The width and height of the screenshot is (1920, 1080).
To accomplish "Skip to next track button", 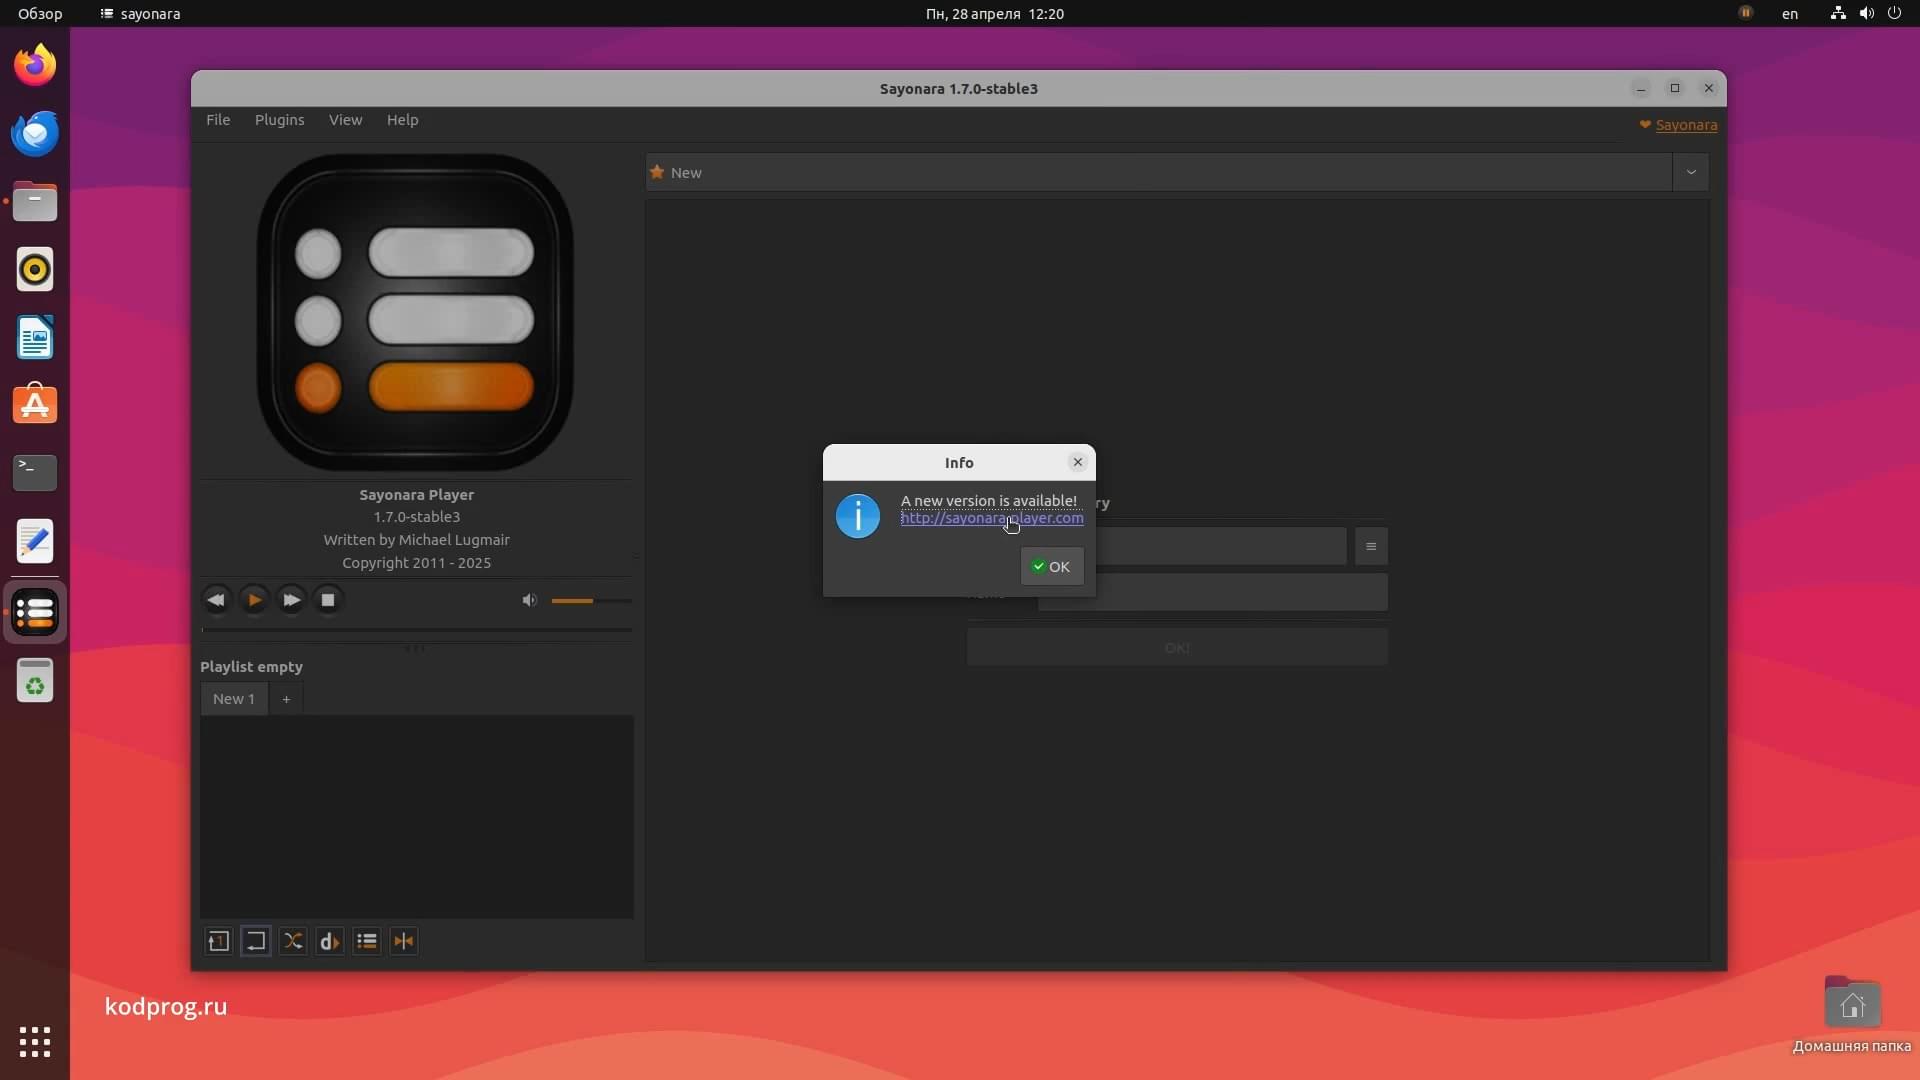I will 291,600.
